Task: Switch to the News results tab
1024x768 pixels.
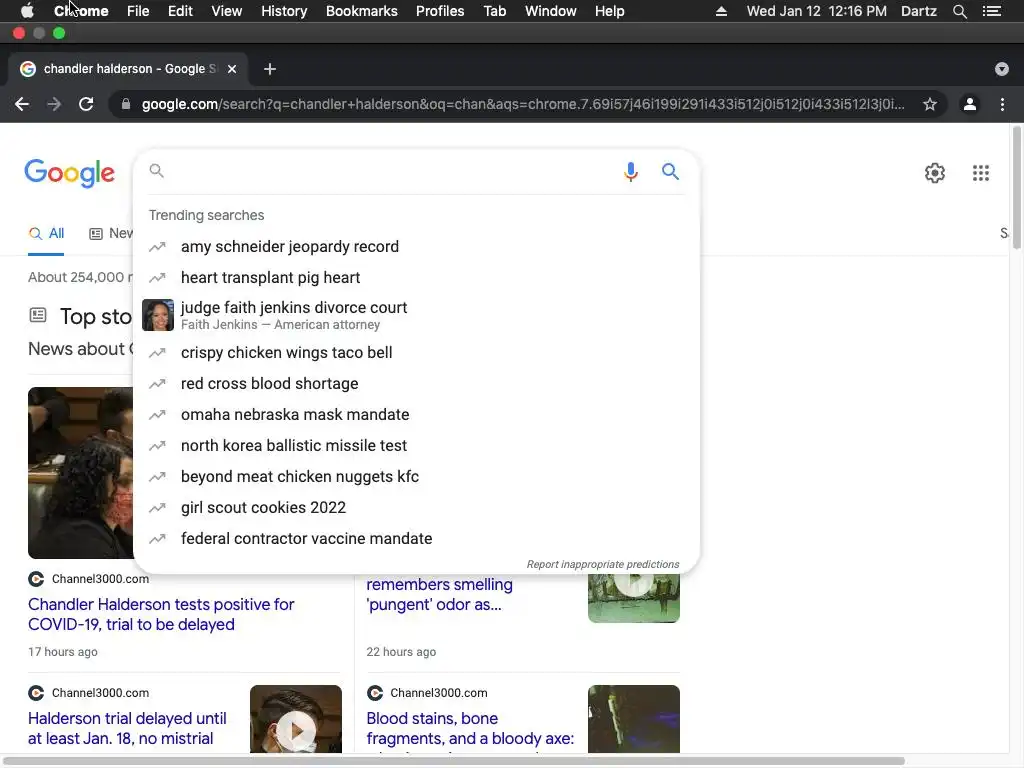Action: coord(111,234)
